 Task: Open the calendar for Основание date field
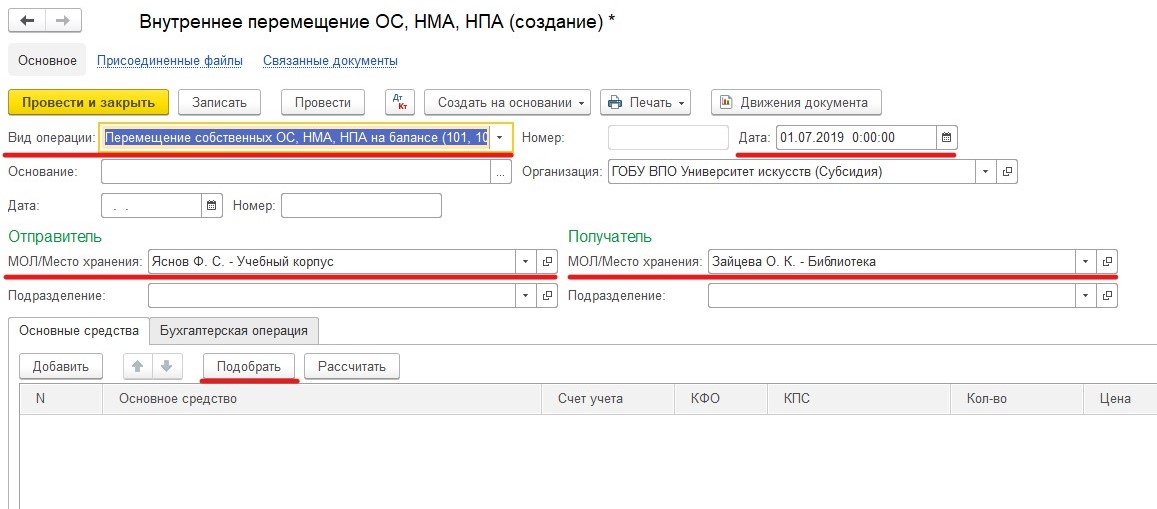point(211,205)
